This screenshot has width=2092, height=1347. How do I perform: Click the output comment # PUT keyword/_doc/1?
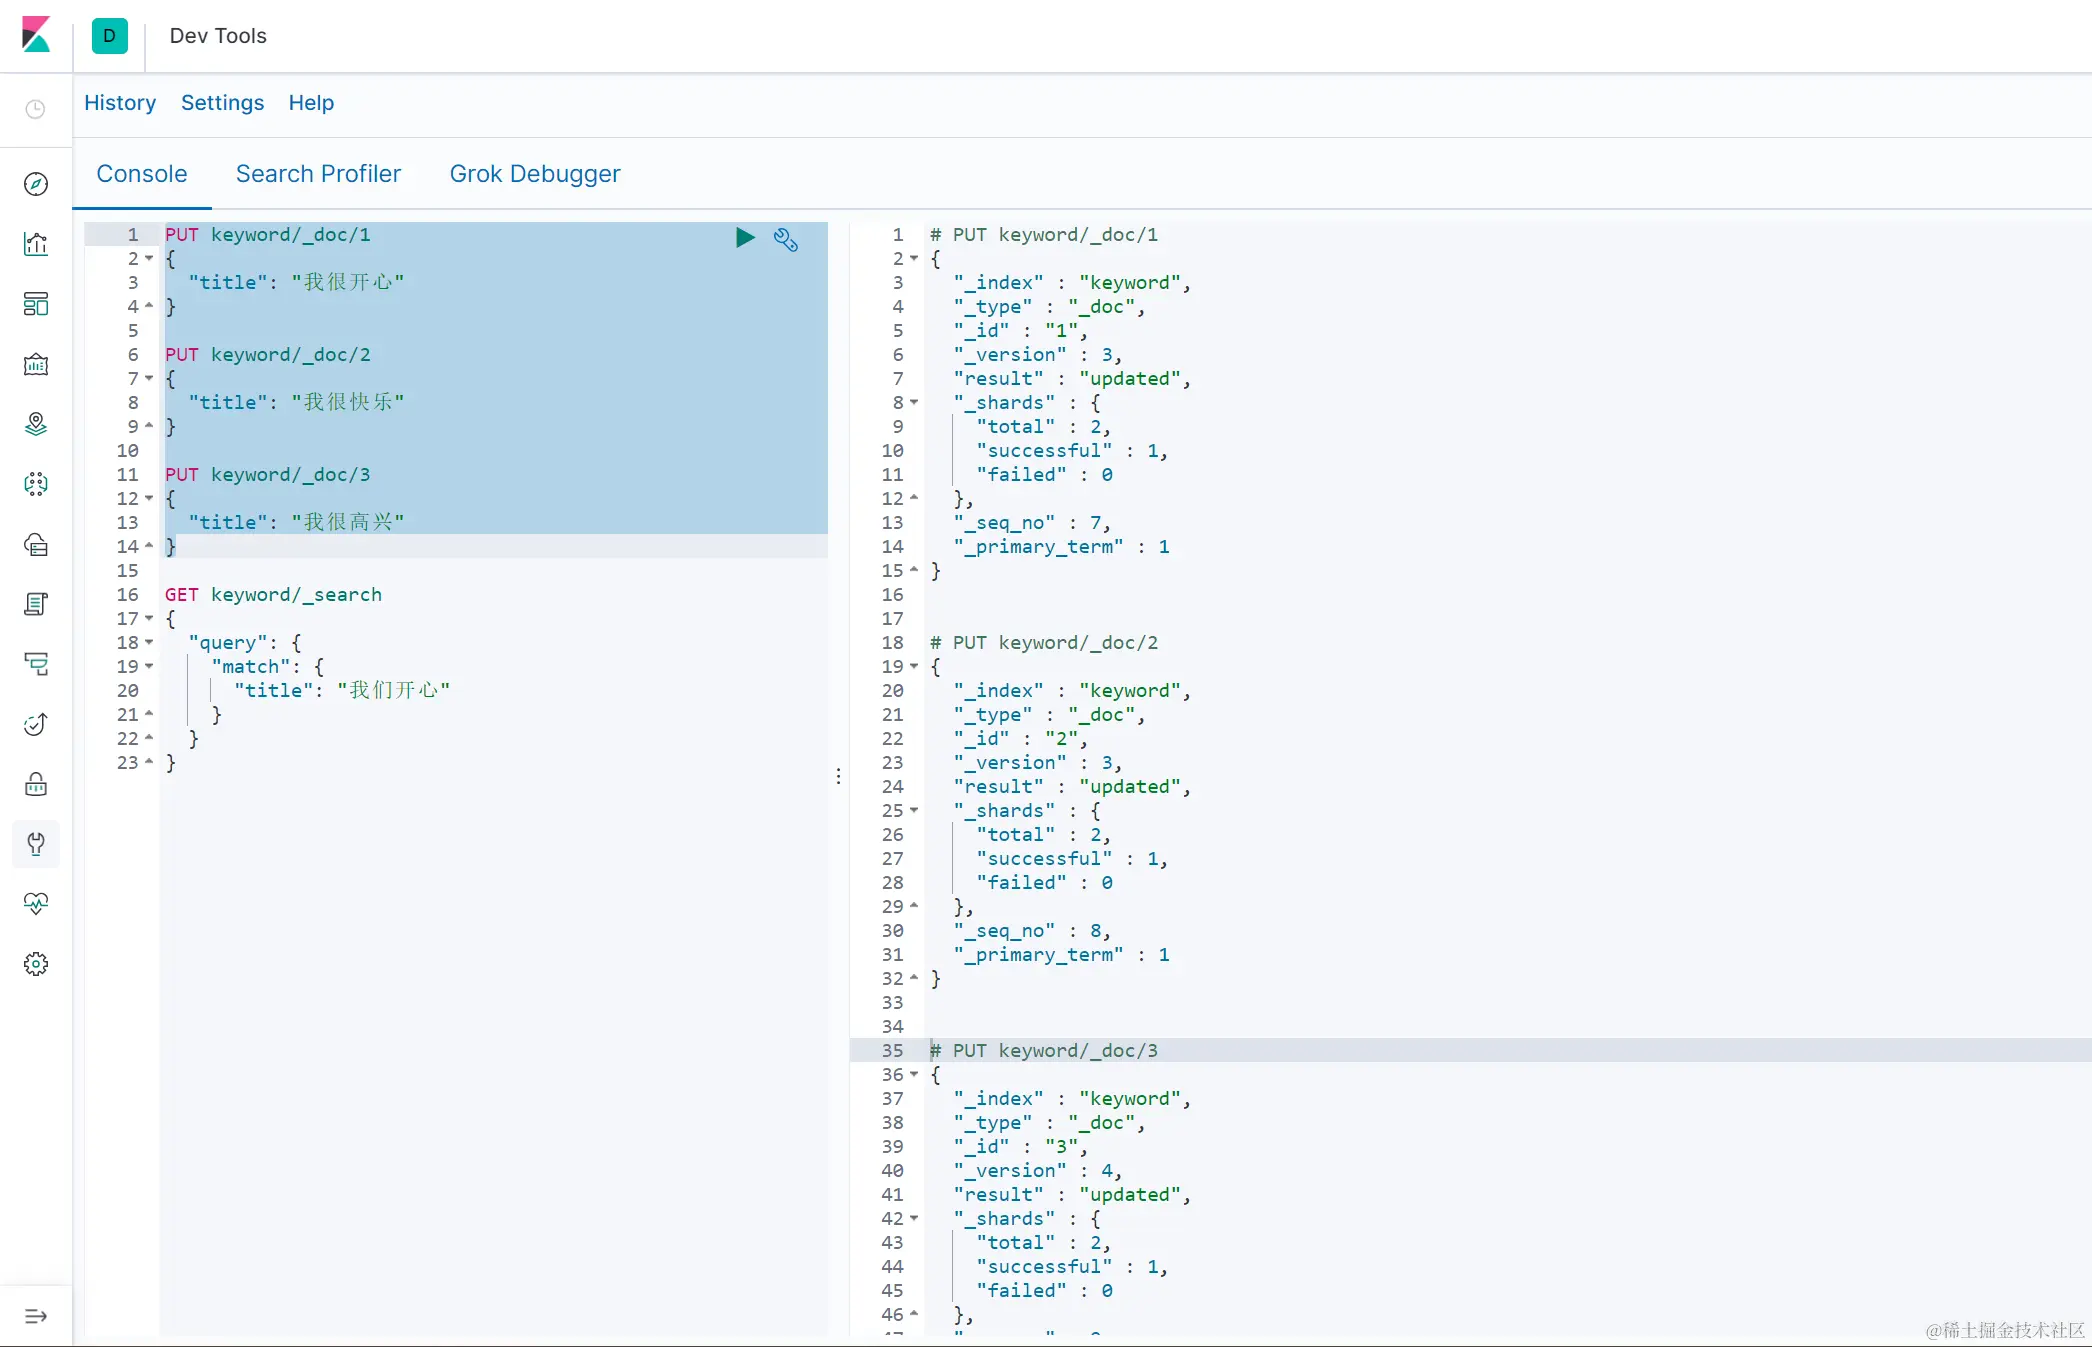pyautogui.click(x=1044, y=234)
